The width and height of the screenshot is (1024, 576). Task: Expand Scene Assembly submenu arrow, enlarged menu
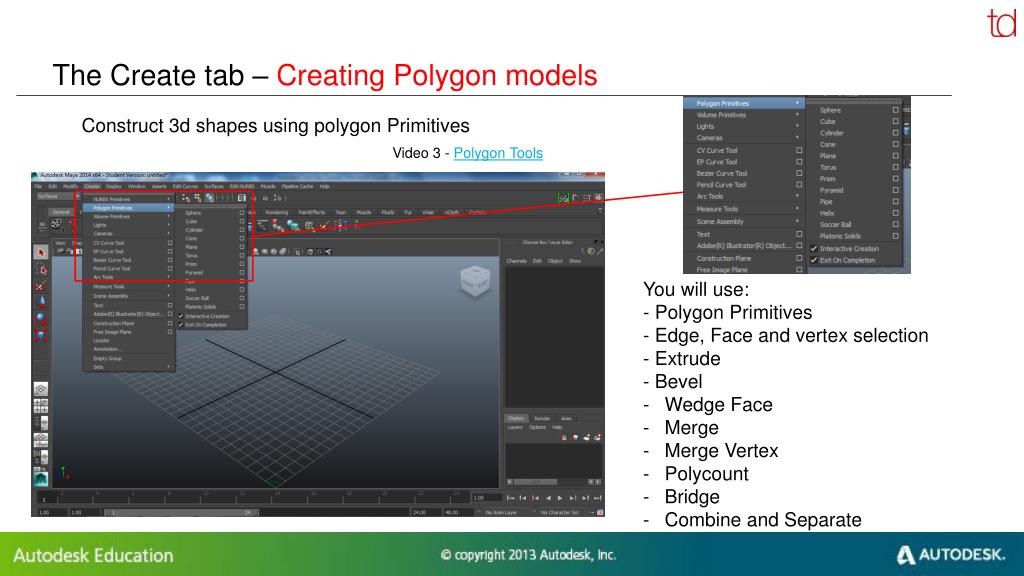(797, 221)
